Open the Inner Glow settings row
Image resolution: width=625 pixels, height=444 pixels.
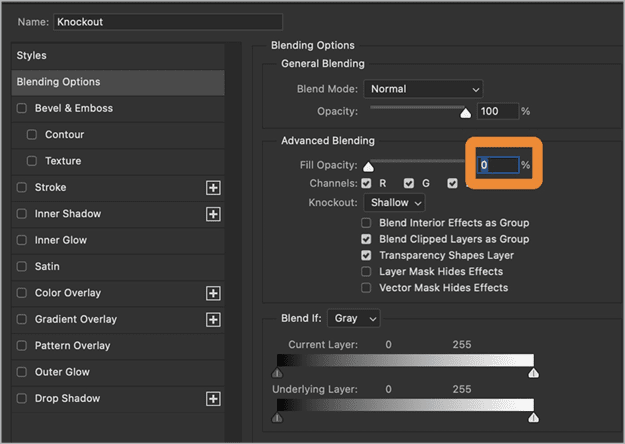coord(118,240)
